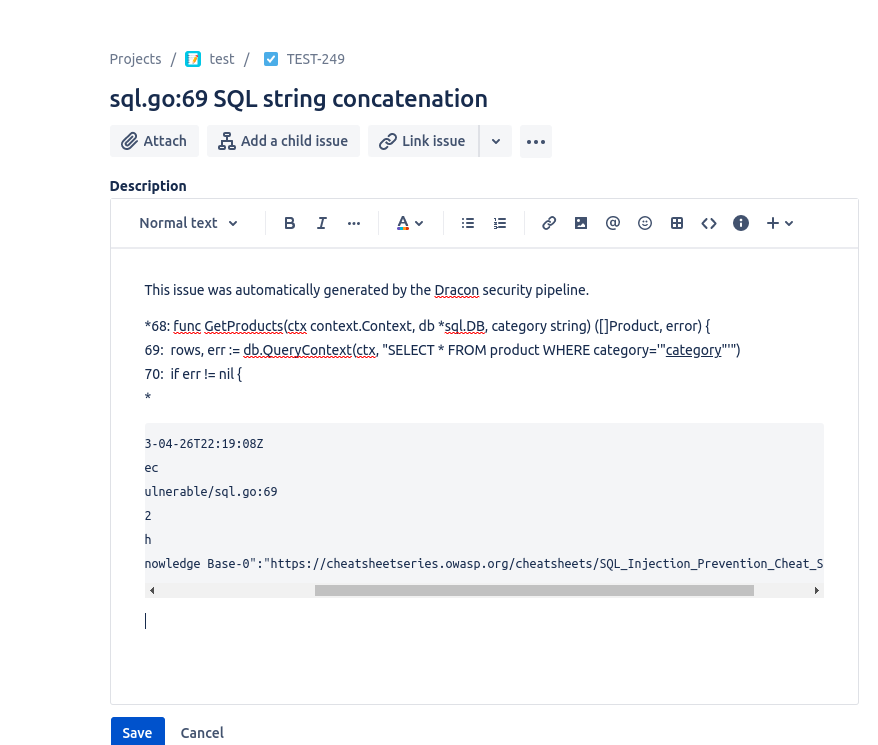The image size is (878, 745).
Task: Add a hyperlink to description
Action: pyautogui.click(x=549, y=223)
